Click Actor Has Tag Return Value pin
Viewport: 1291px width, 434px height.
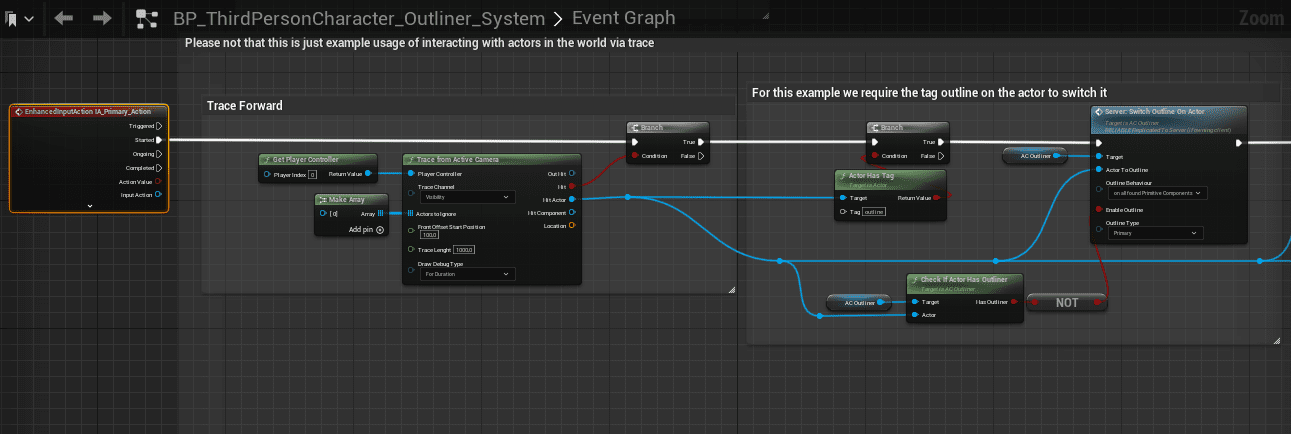pos(937,198)
